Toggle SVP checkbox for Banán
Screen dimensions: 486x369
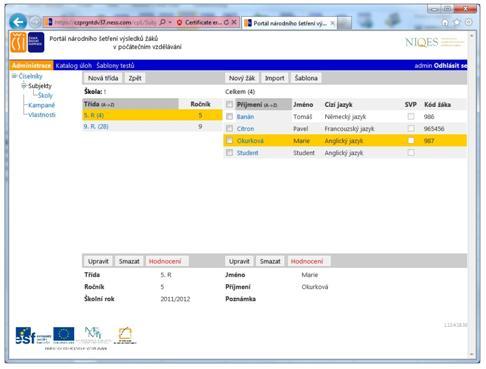click(x=411, y=116)
